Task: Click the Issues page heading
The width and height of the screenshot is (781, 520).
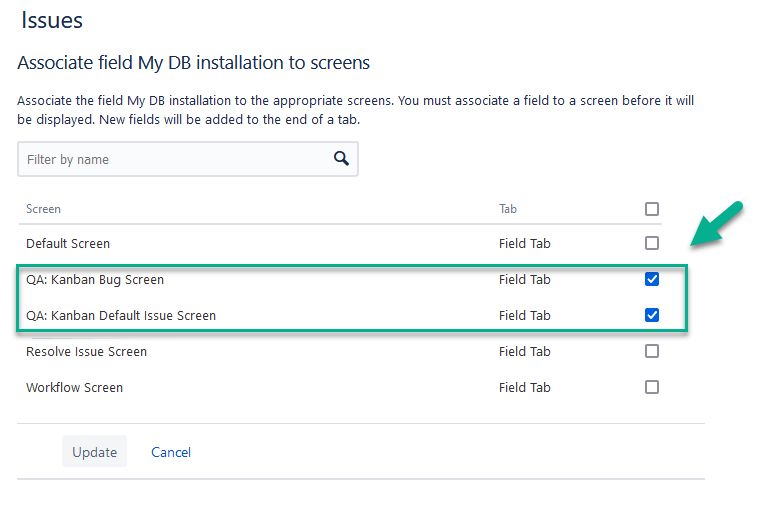Action: tap(52, 20)
